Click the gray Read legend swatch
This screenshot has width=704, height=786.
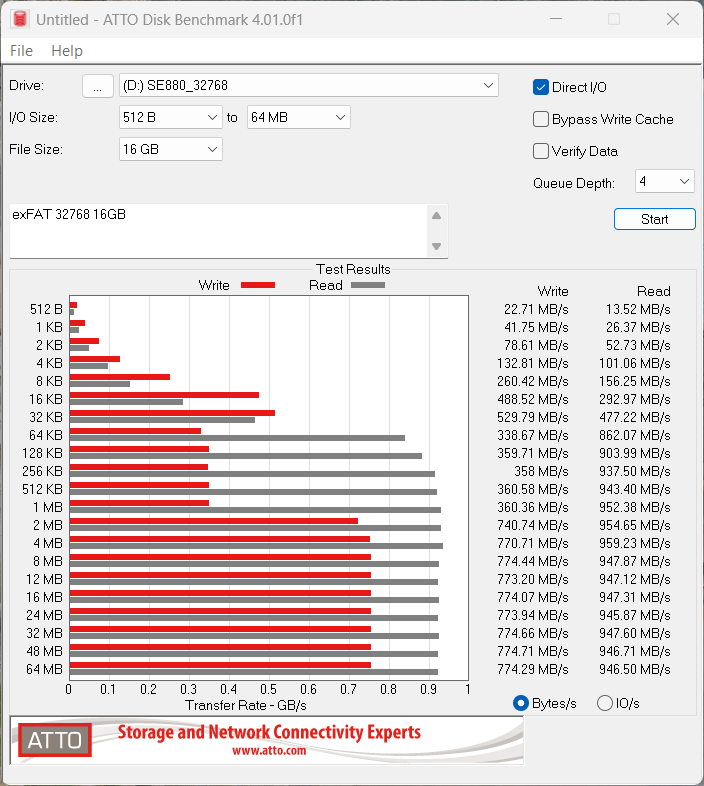coord(368,285)
